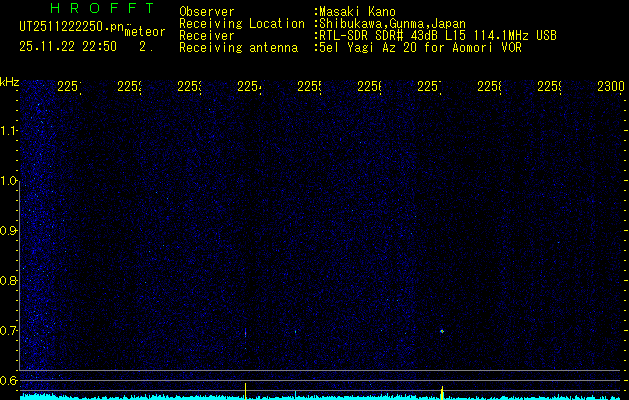
Task: Click the 2254 time axis label
Action: pyautogui.click(x=249, y=87)
